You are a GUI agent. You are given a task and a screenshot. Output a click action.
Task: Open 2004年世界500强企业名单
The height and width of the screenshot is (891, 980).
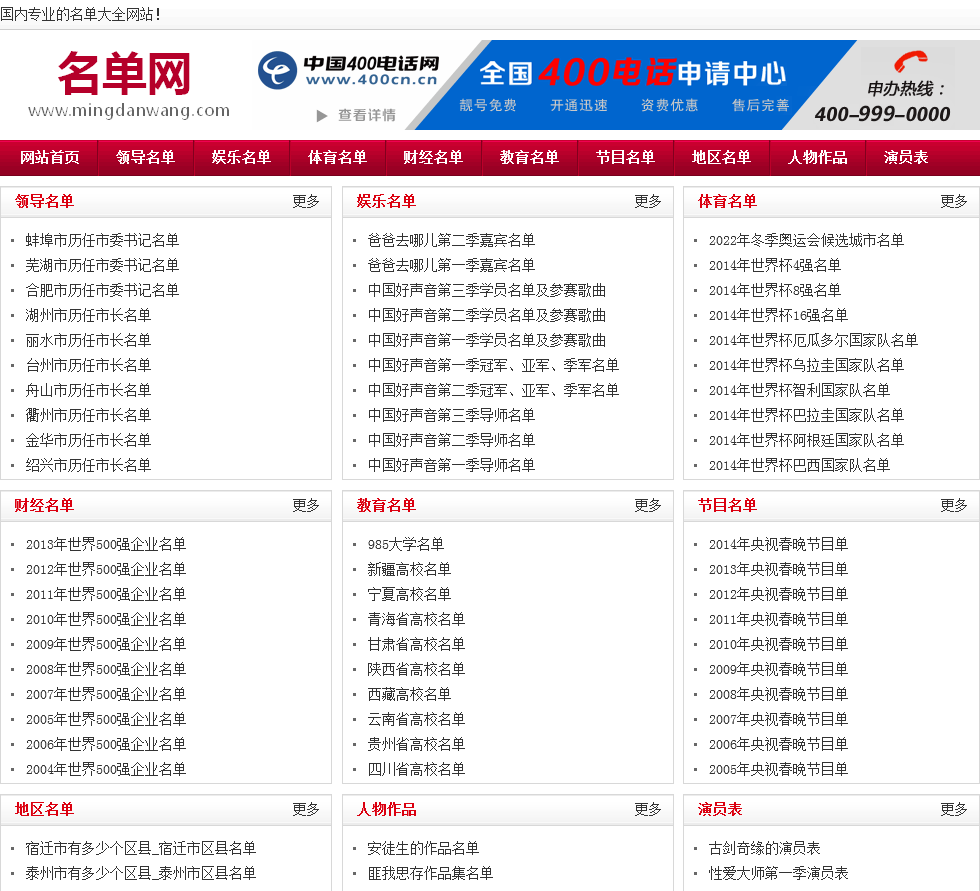tap(106, 770)
